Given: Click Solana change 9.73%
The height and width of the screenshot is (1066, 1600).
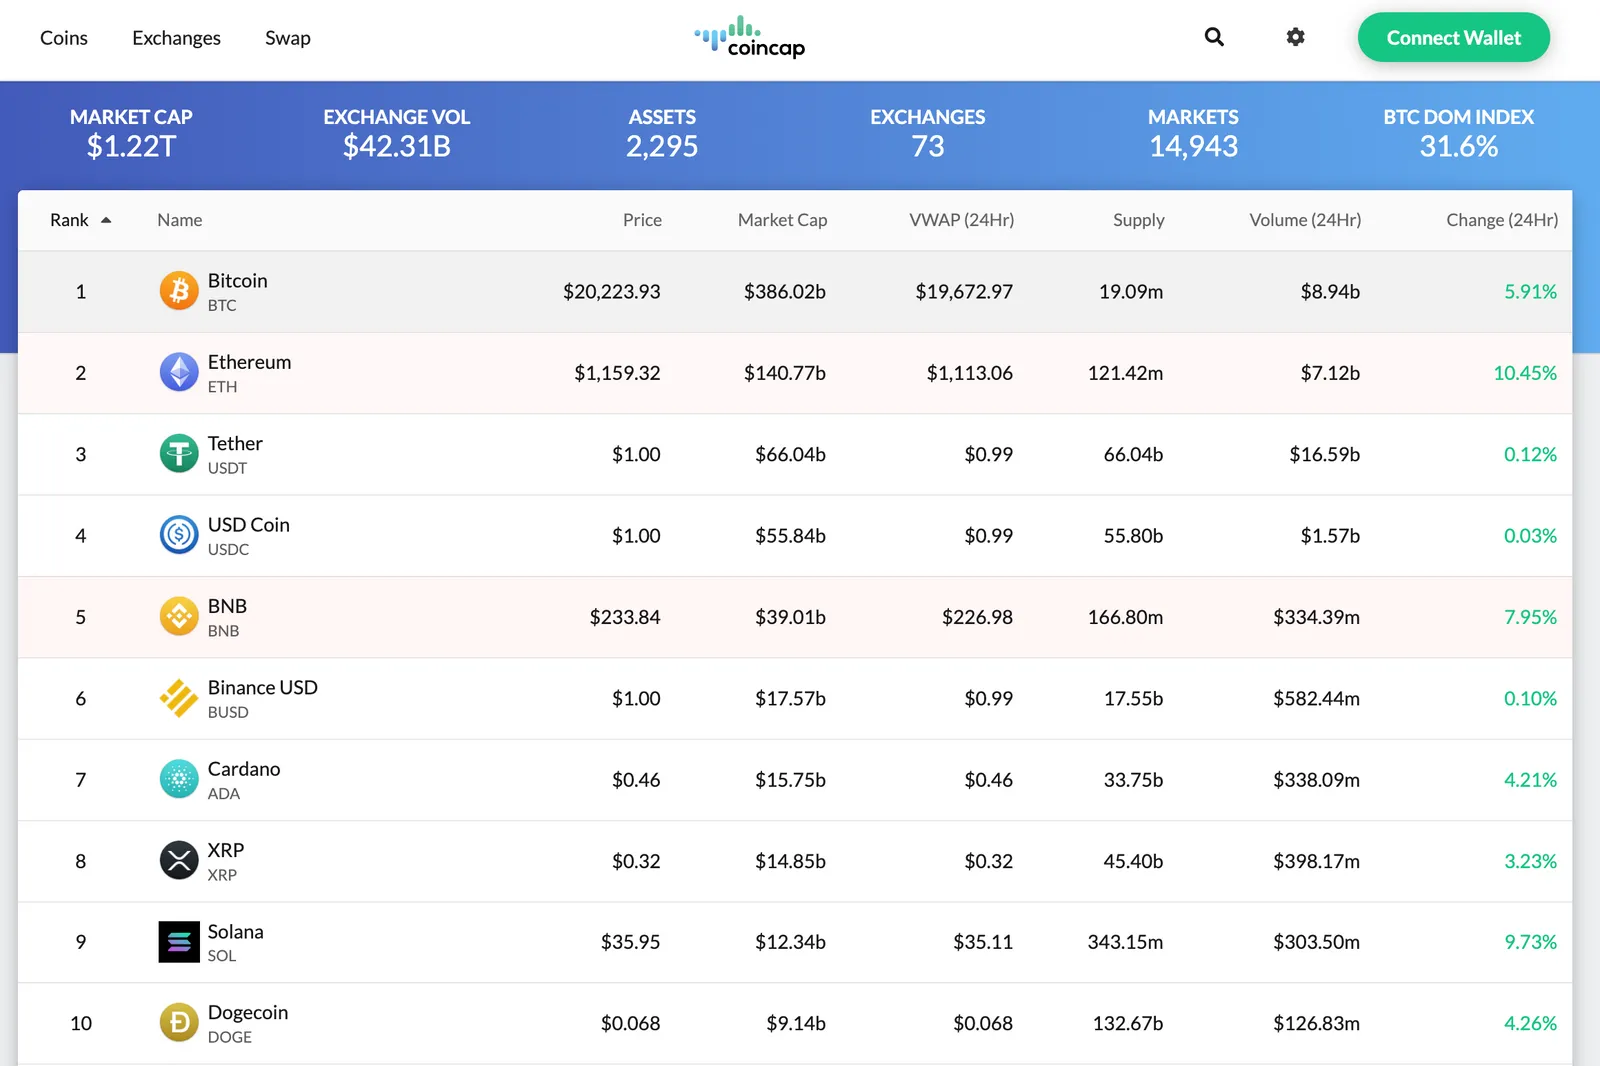Looking at the screenshot, I should (1530, 942).
